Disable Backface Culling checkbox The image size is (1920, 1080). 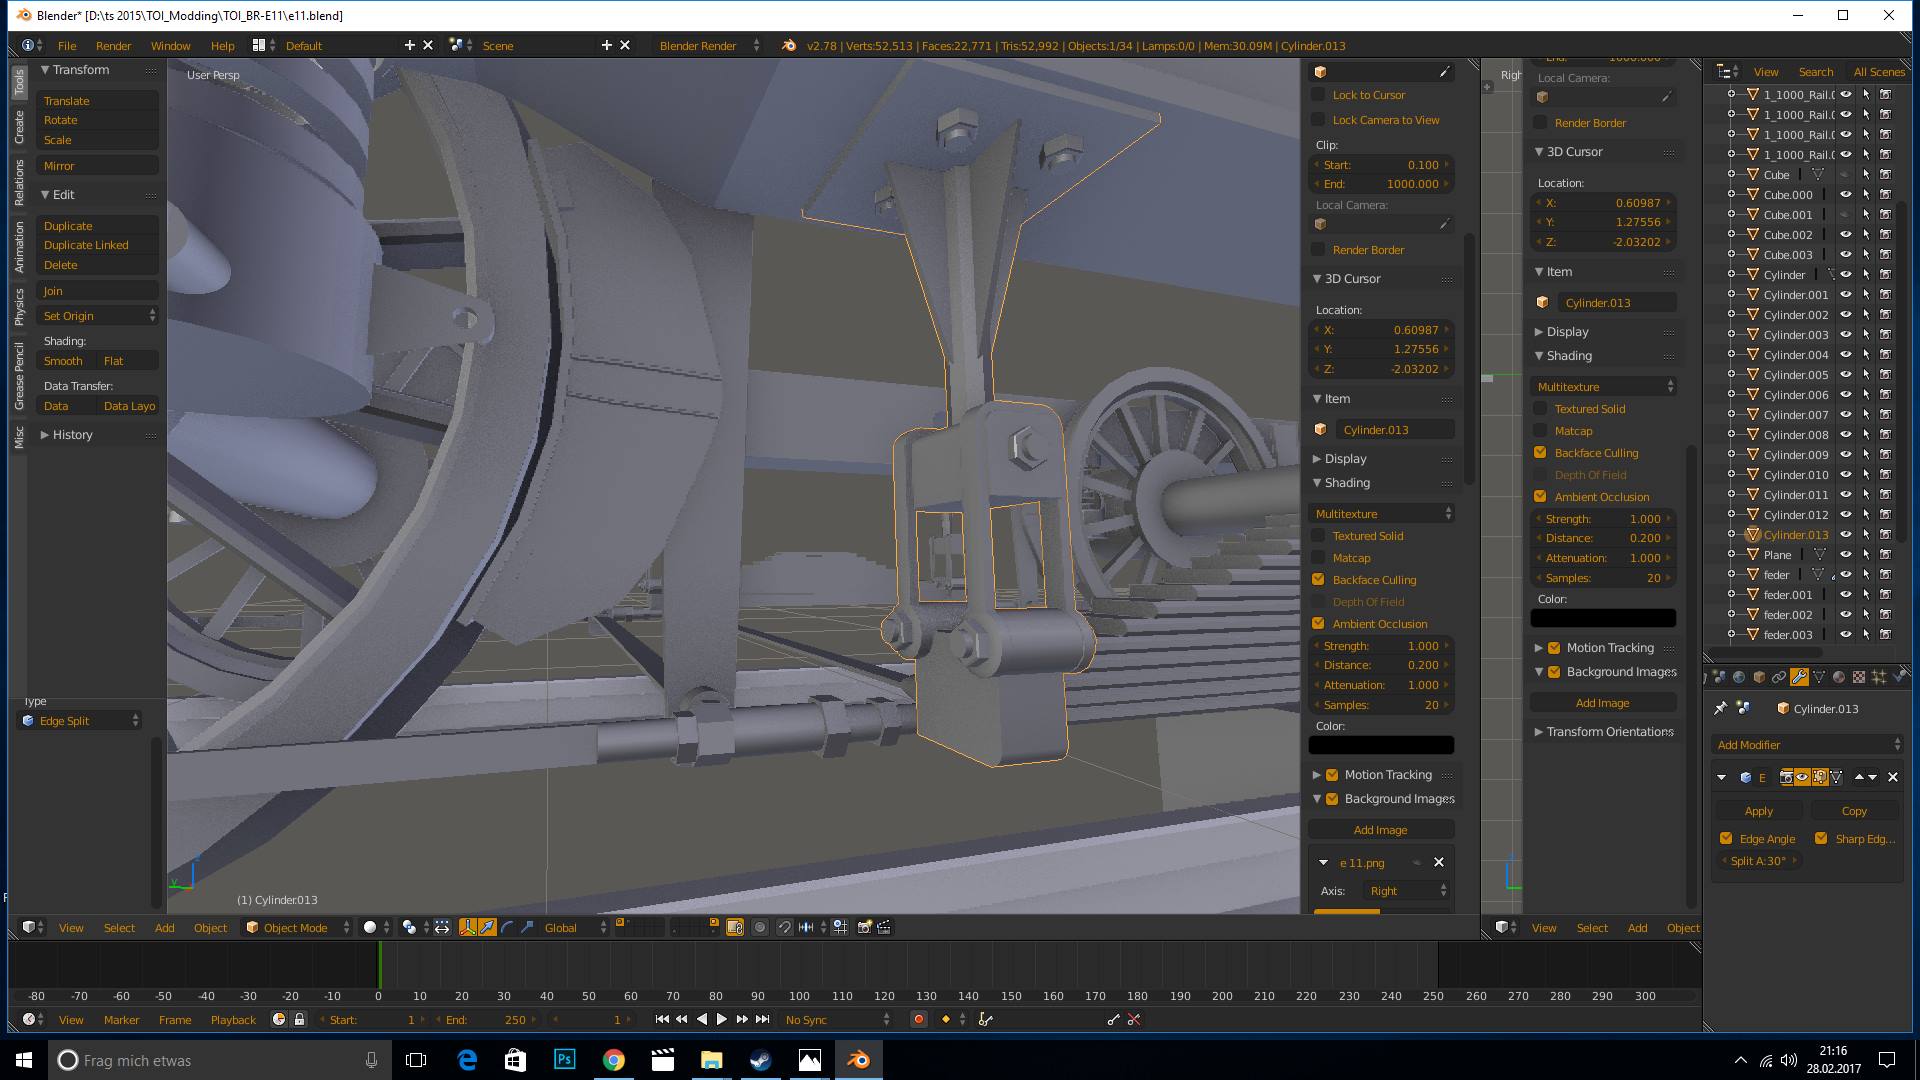(x=1318, y=580)
